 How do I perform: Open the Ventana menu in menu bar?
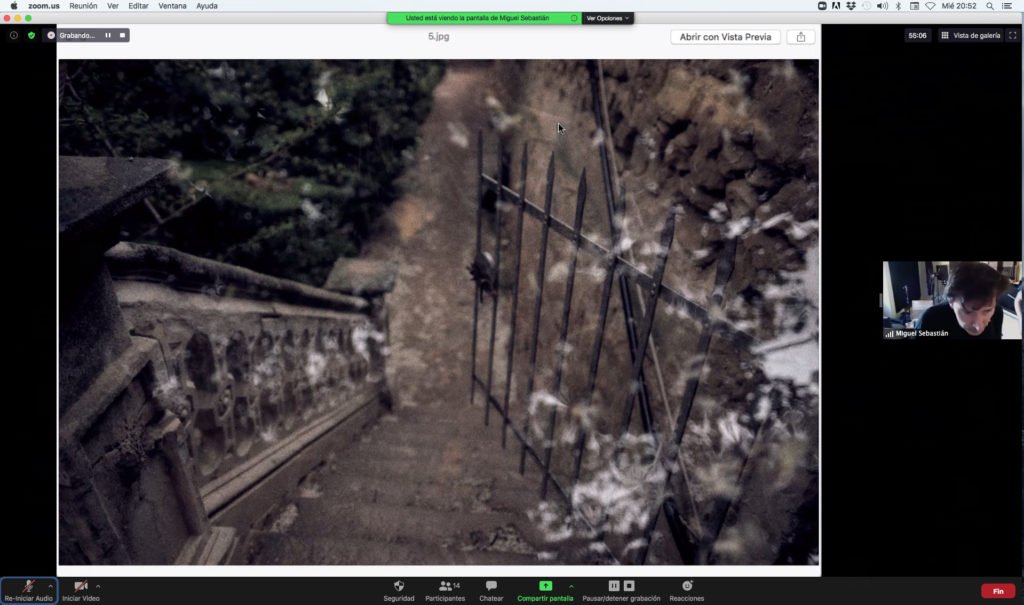click(x=172, y=6)
